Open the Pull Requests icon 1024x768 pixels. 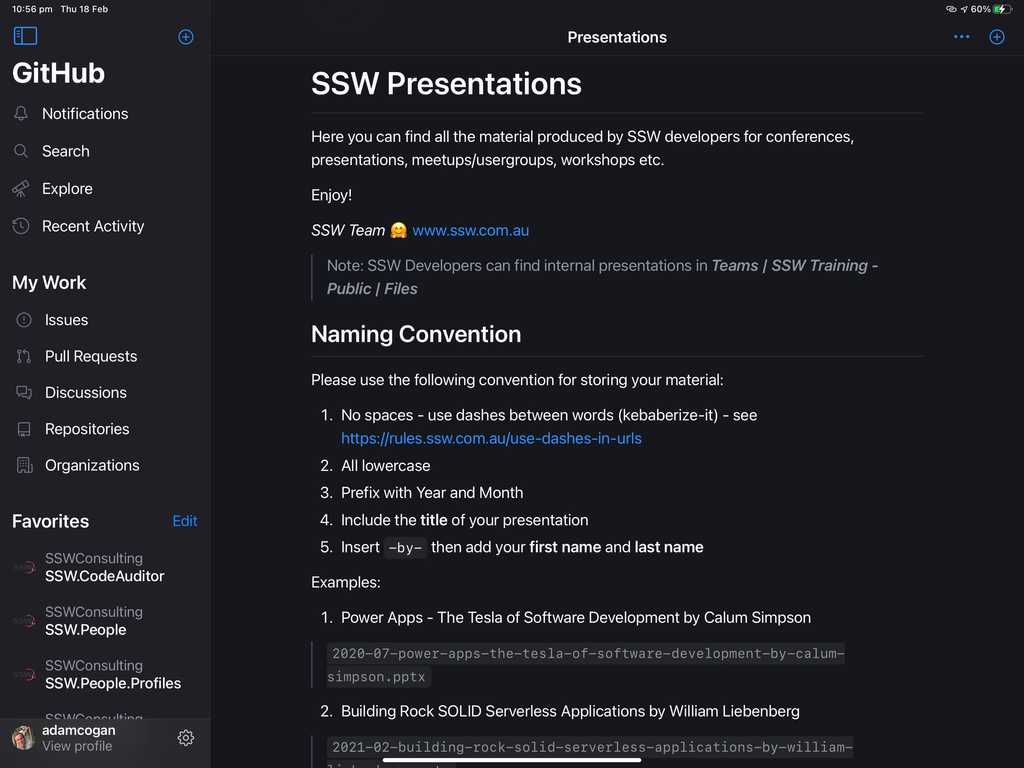tap(22, 356)
